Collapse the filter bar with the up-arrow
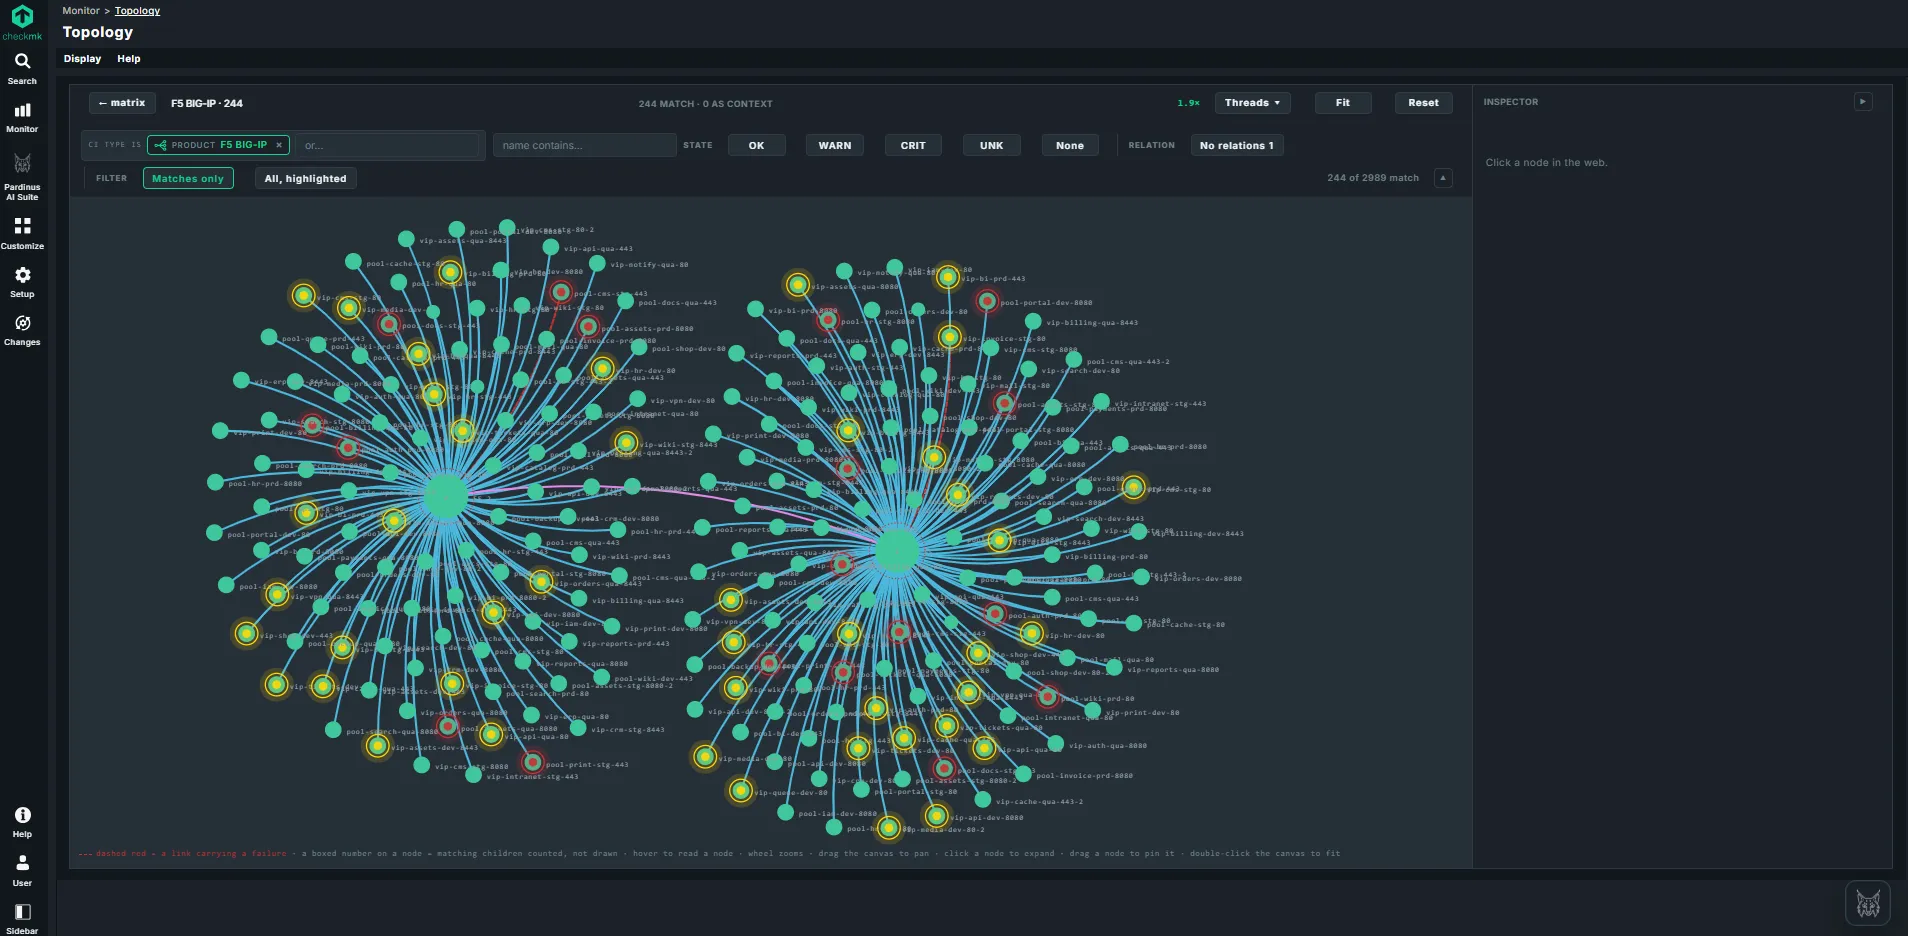 coord(1443,178)
